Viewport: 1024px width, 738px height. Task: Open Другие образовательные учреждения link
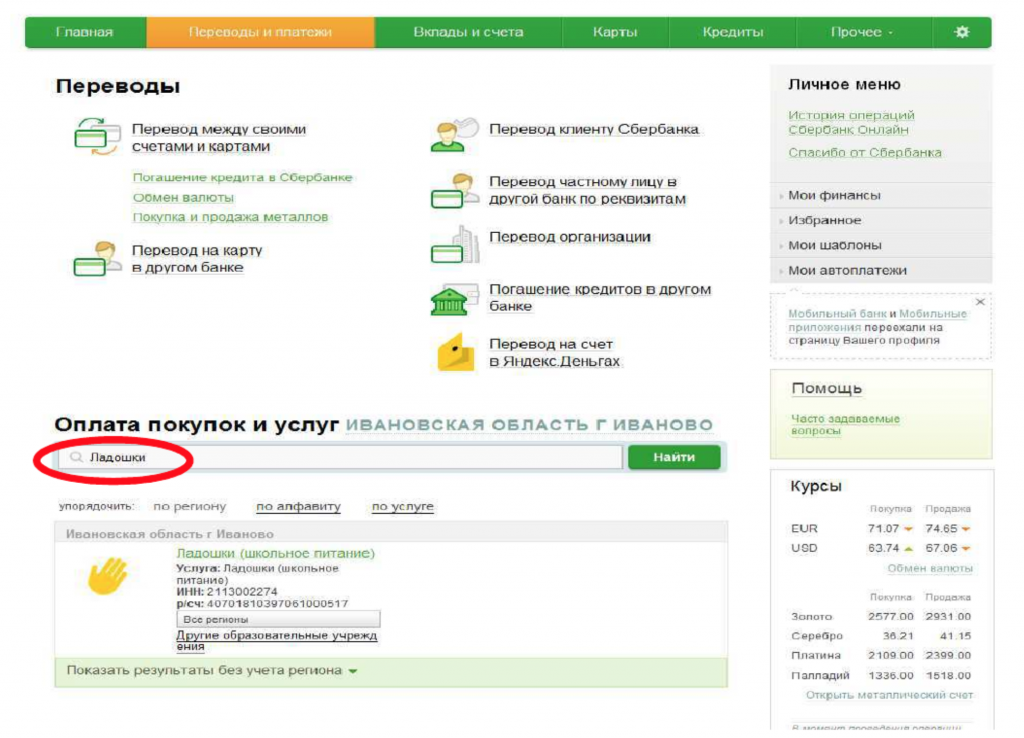point(277,641)
